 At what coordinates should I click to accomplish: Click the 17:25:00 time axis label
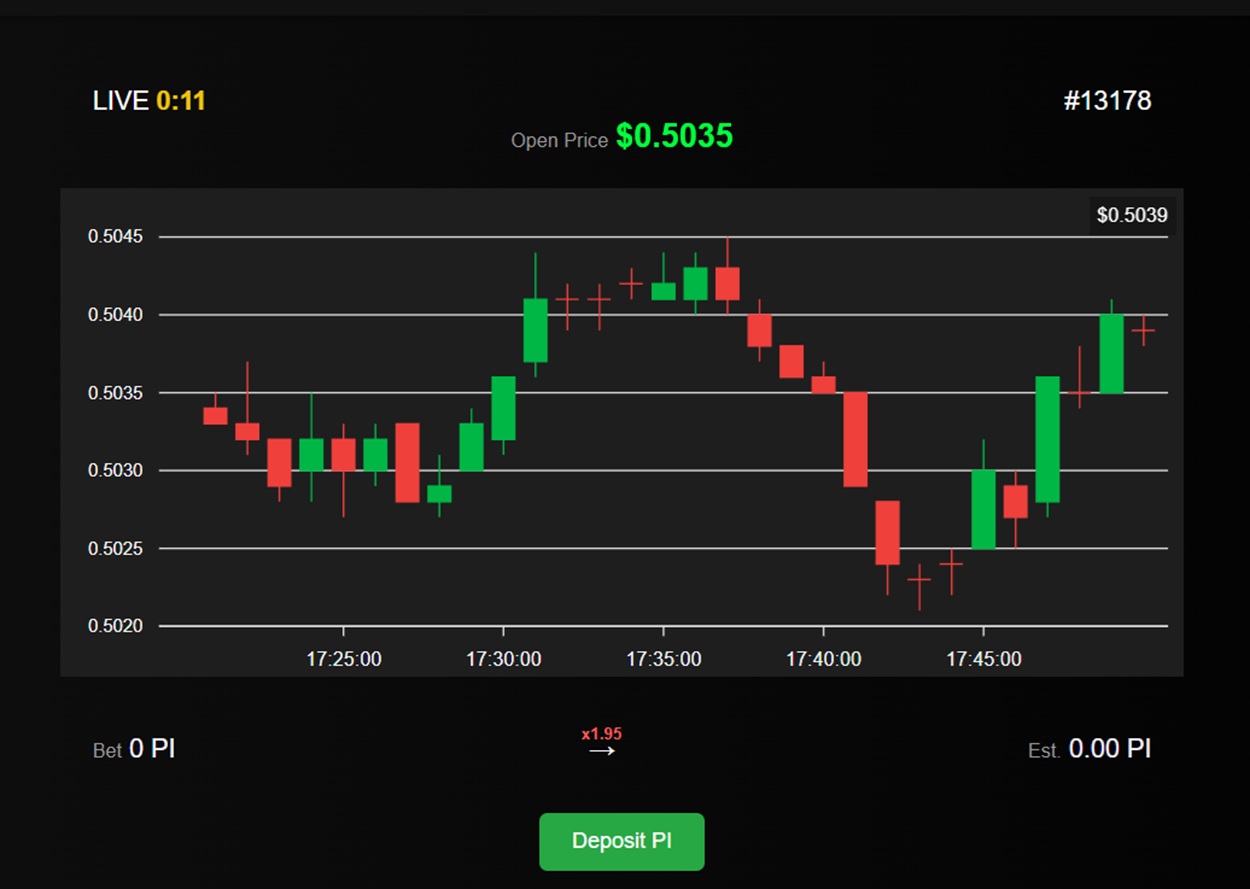[x=343, y=659]
